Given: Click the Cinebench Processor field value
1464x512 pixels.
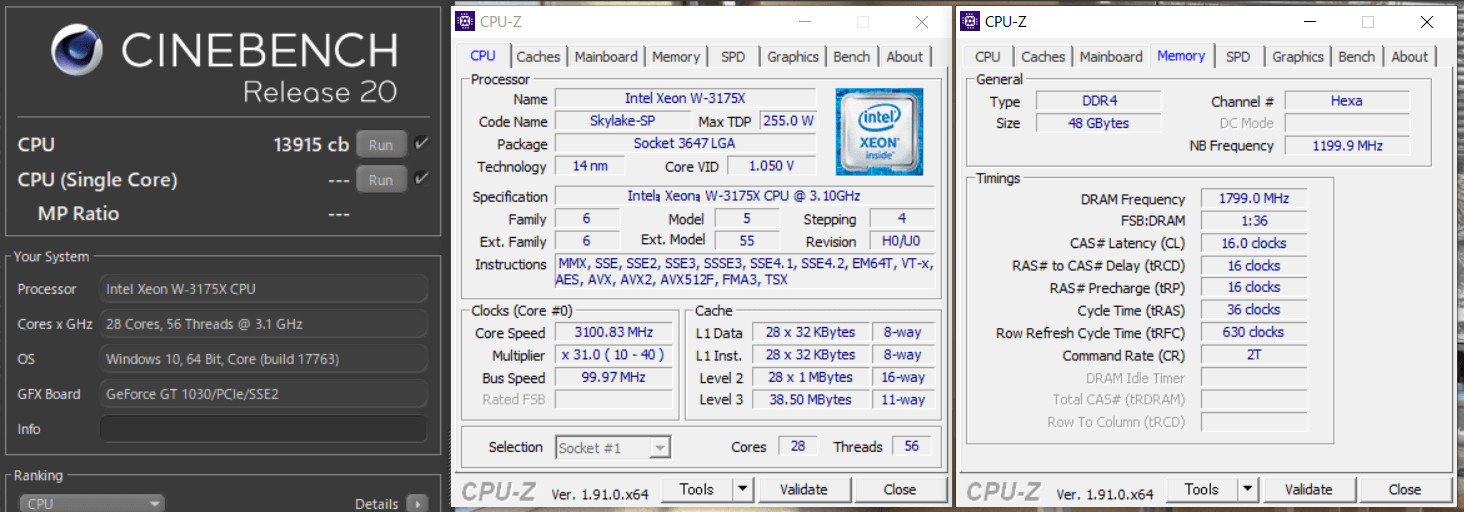Looking at the screenshot, I should click(264, 289).
